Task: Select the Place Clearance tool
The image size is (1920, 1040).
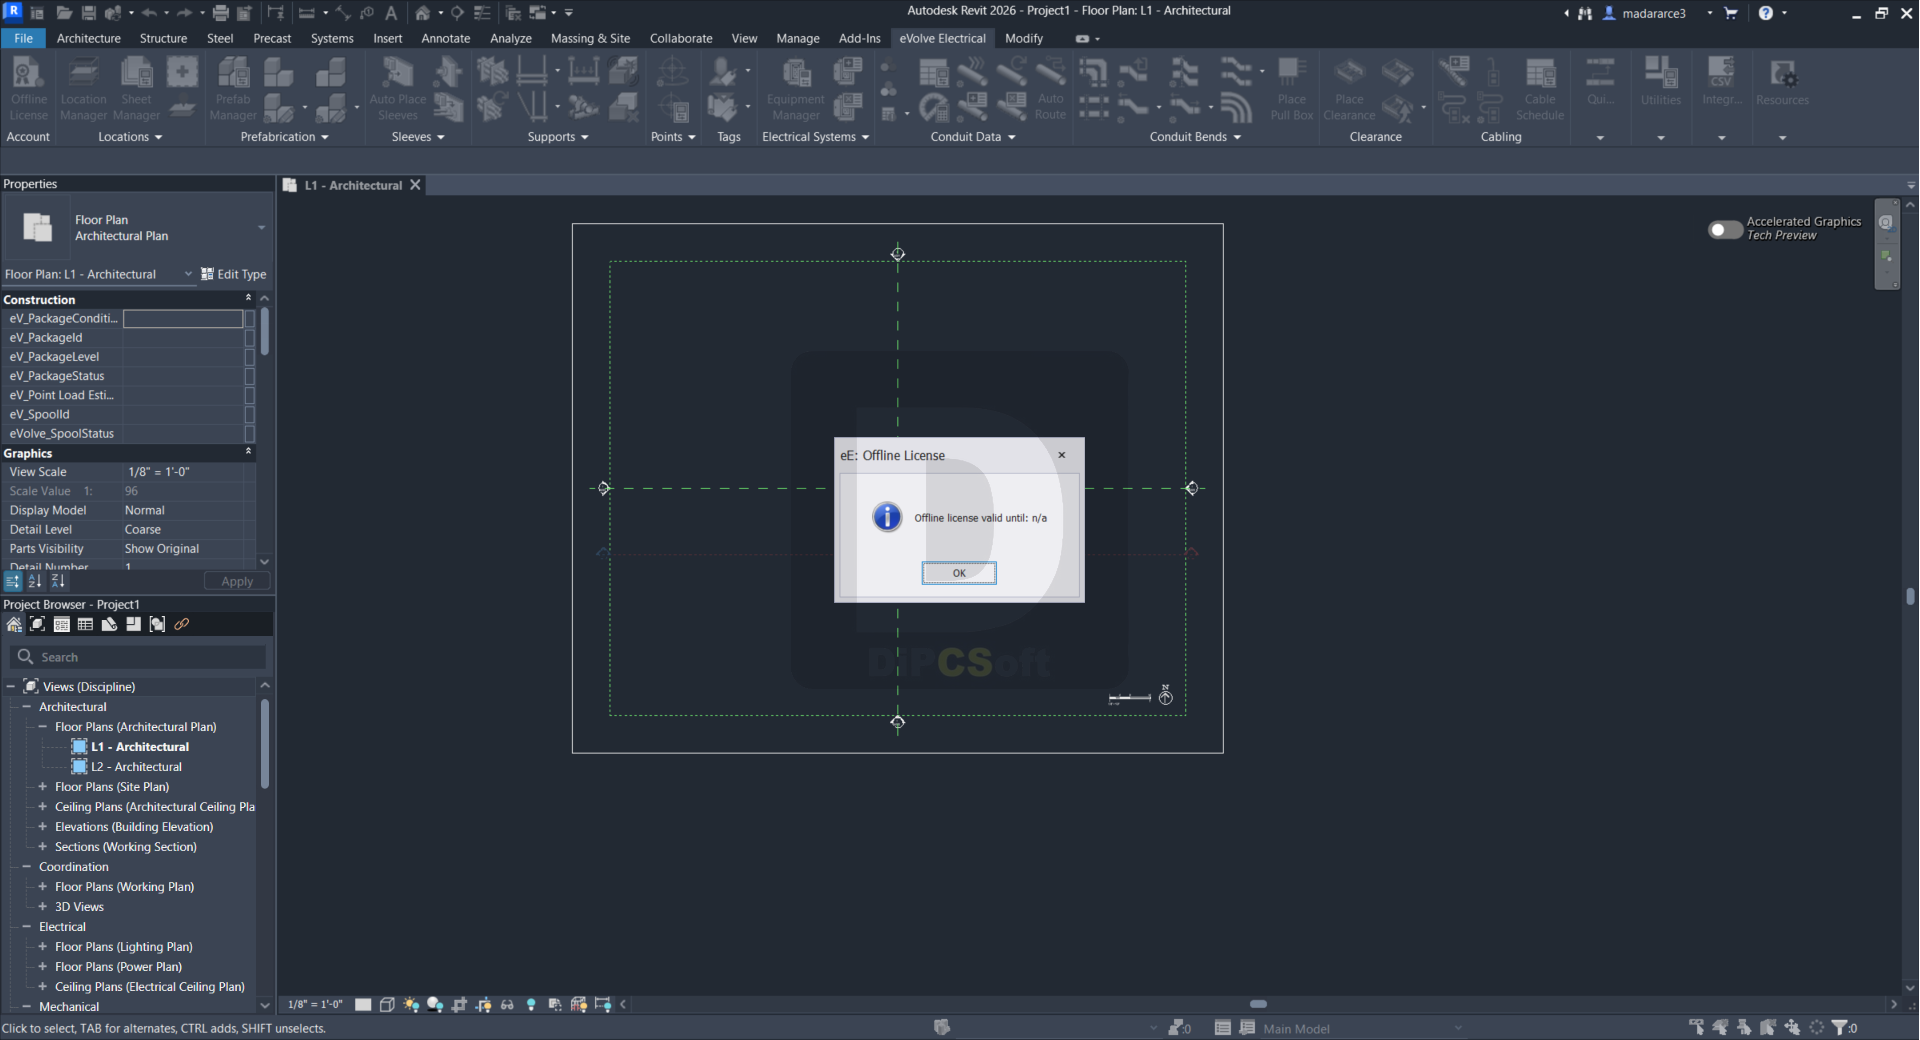Action: pos(1349,87)
